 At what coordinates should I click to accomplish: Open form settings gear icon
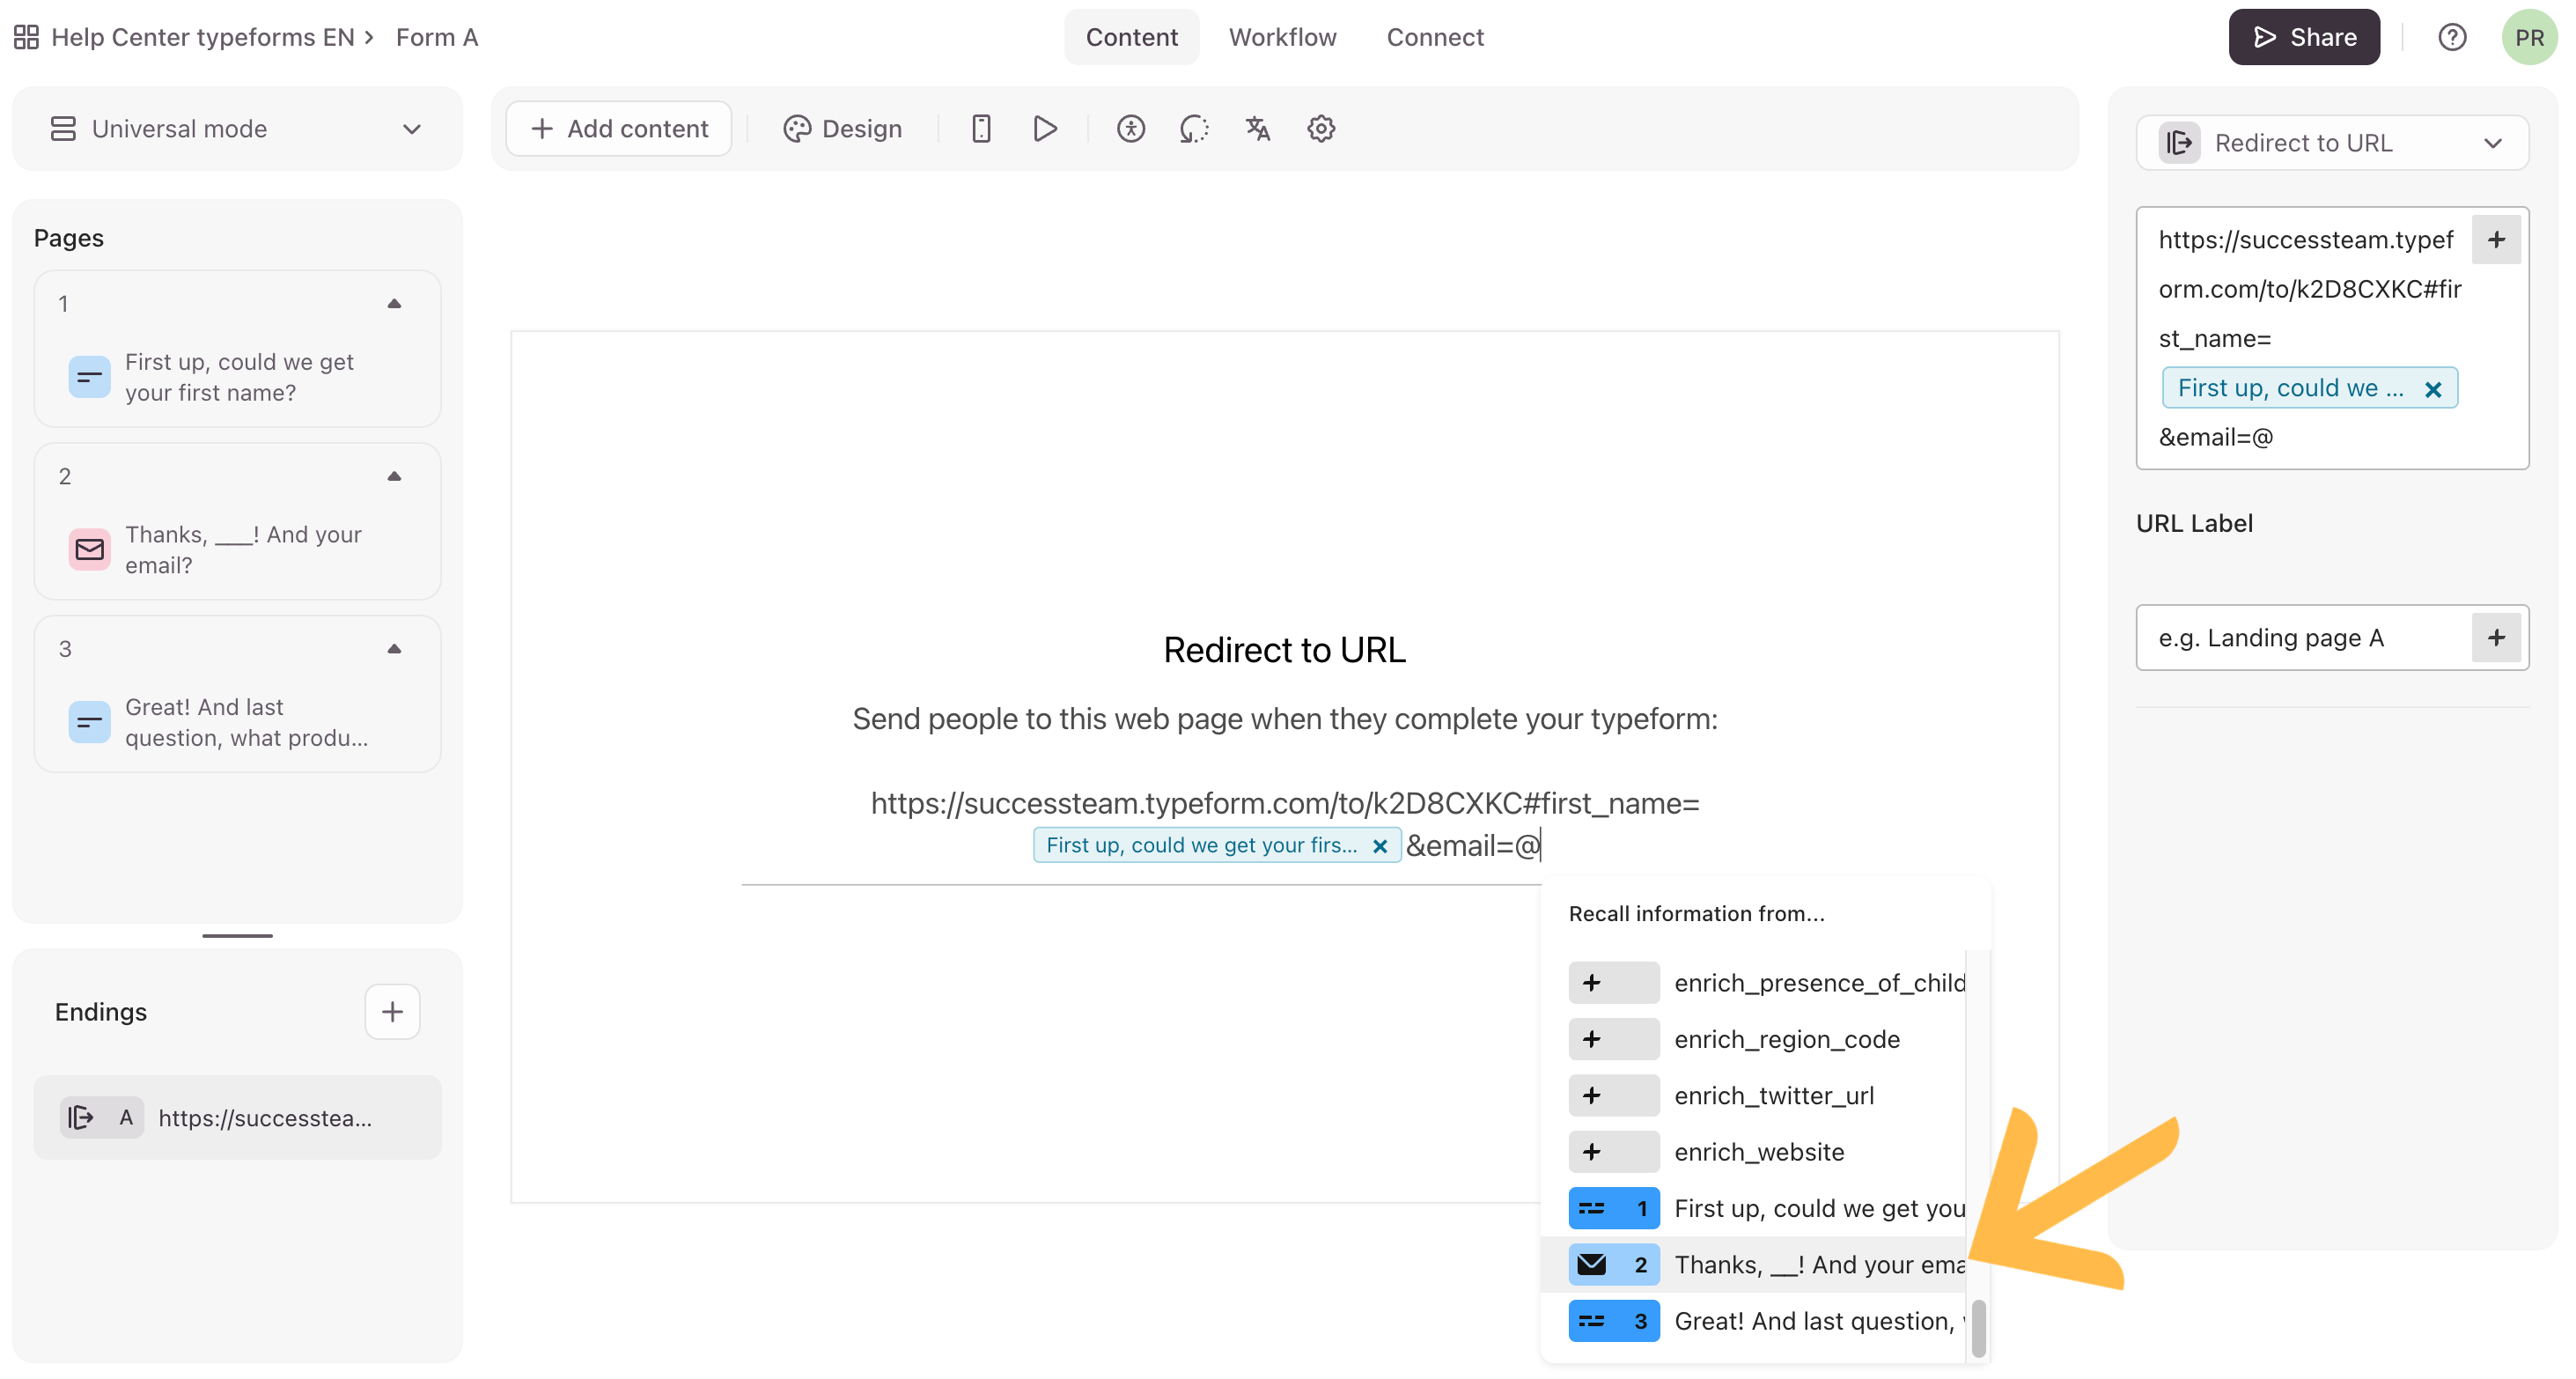pos(1320,129)
